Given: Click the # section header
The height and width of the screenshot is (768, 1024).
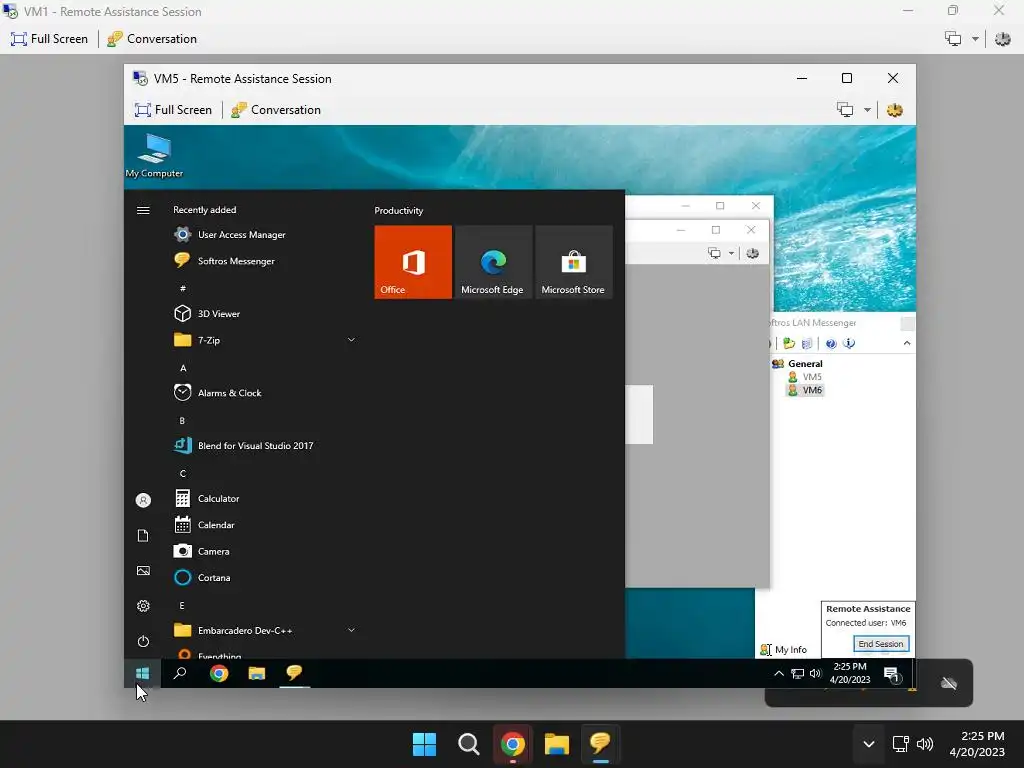Looking at the screenshot, I should pos(183,289).
